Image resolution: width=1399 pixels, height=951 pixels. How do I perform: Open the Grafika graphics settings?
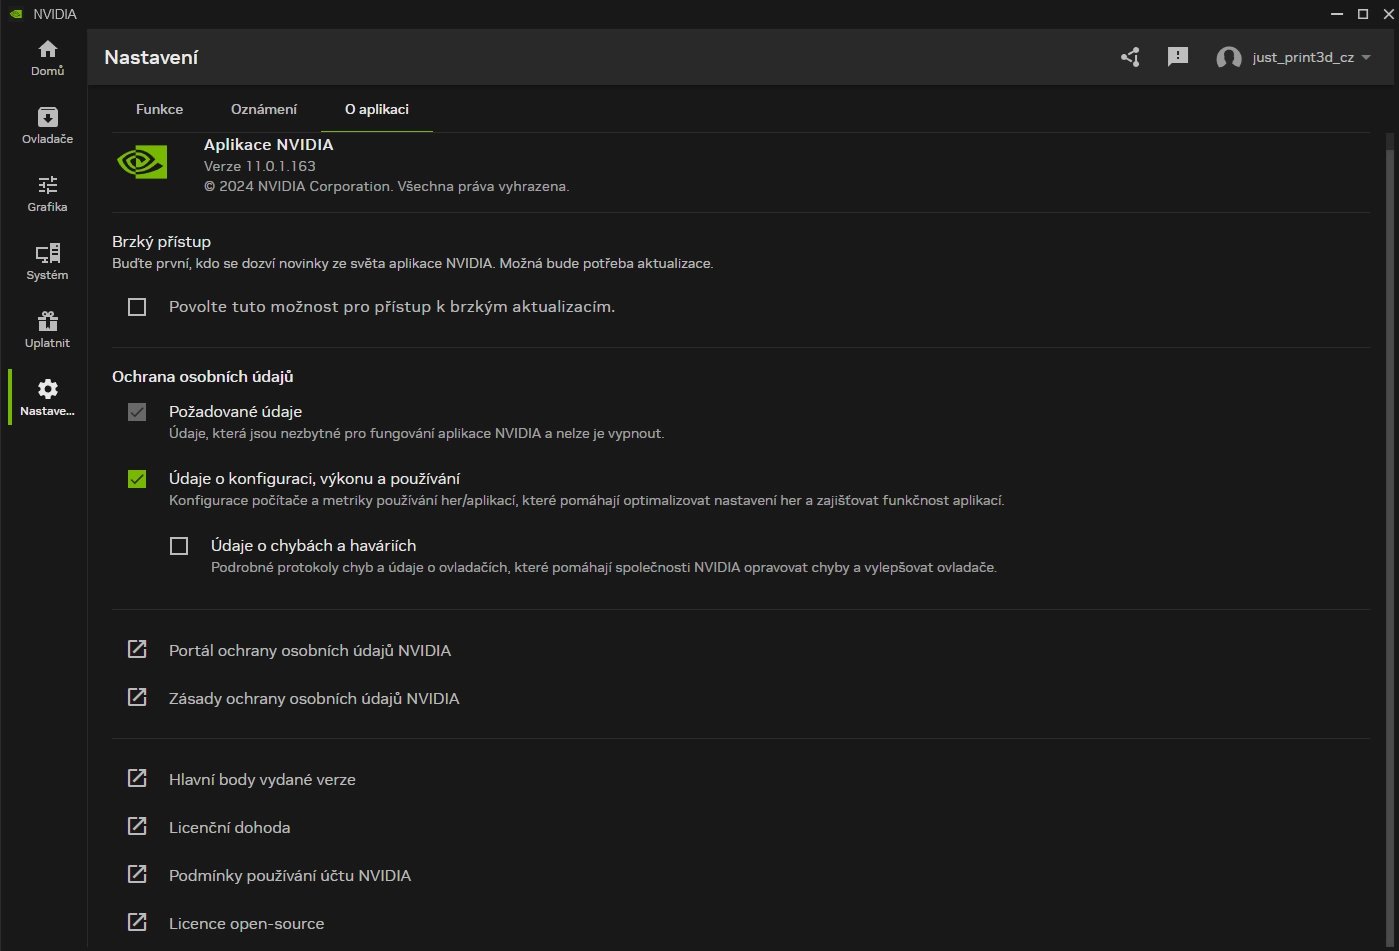point(46,192)
